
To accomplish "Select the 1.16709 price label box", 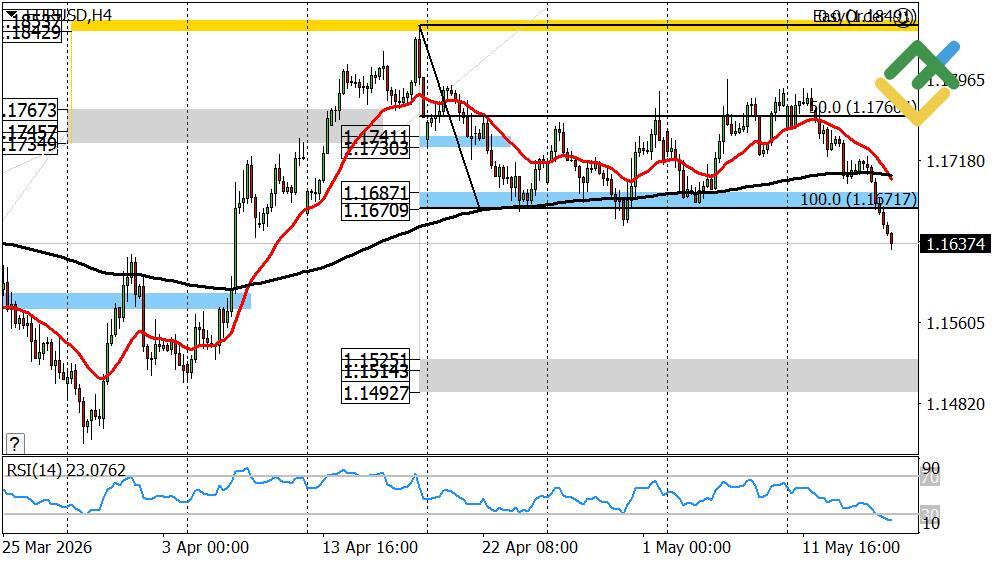I will pyautogui.click(x=375, y=210).
